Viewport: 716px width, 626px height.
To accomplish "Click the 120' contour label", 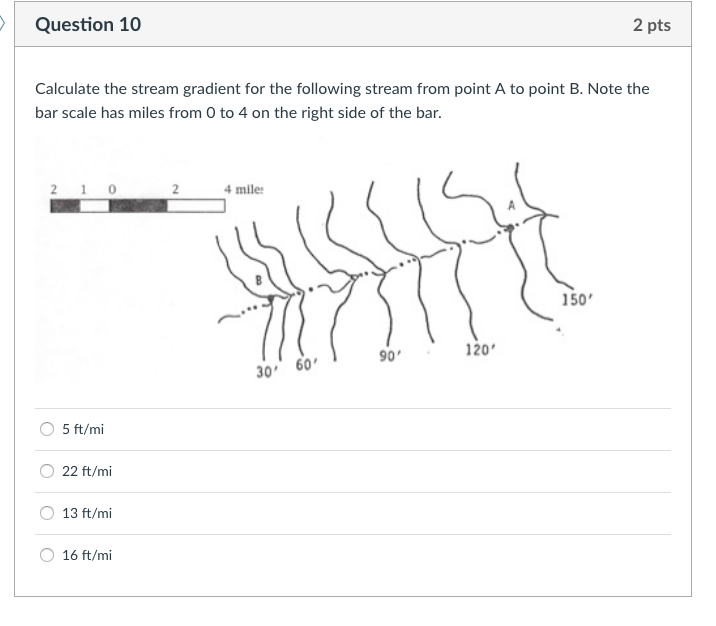I will click(x=480, y=349).
